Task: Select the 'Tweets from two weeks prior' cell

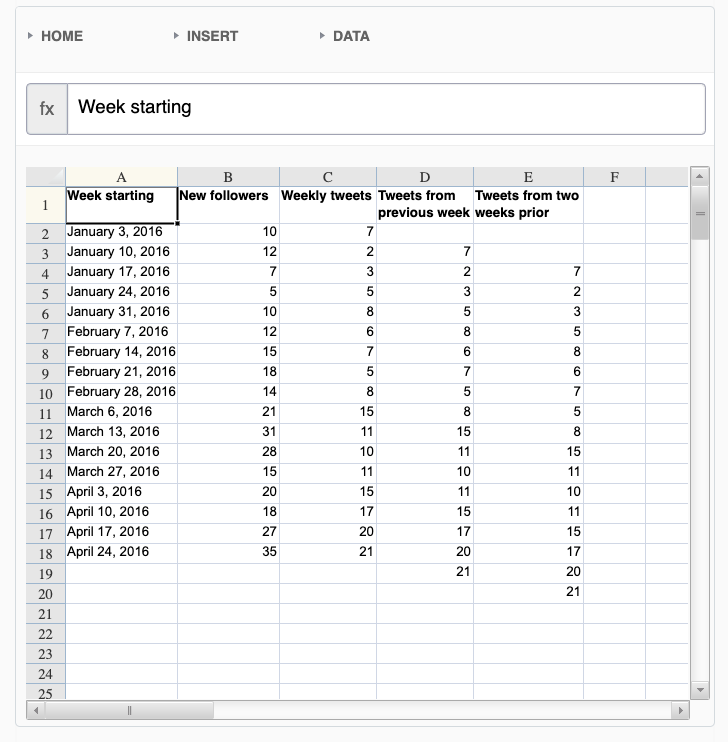Action: tap(529, 205)
